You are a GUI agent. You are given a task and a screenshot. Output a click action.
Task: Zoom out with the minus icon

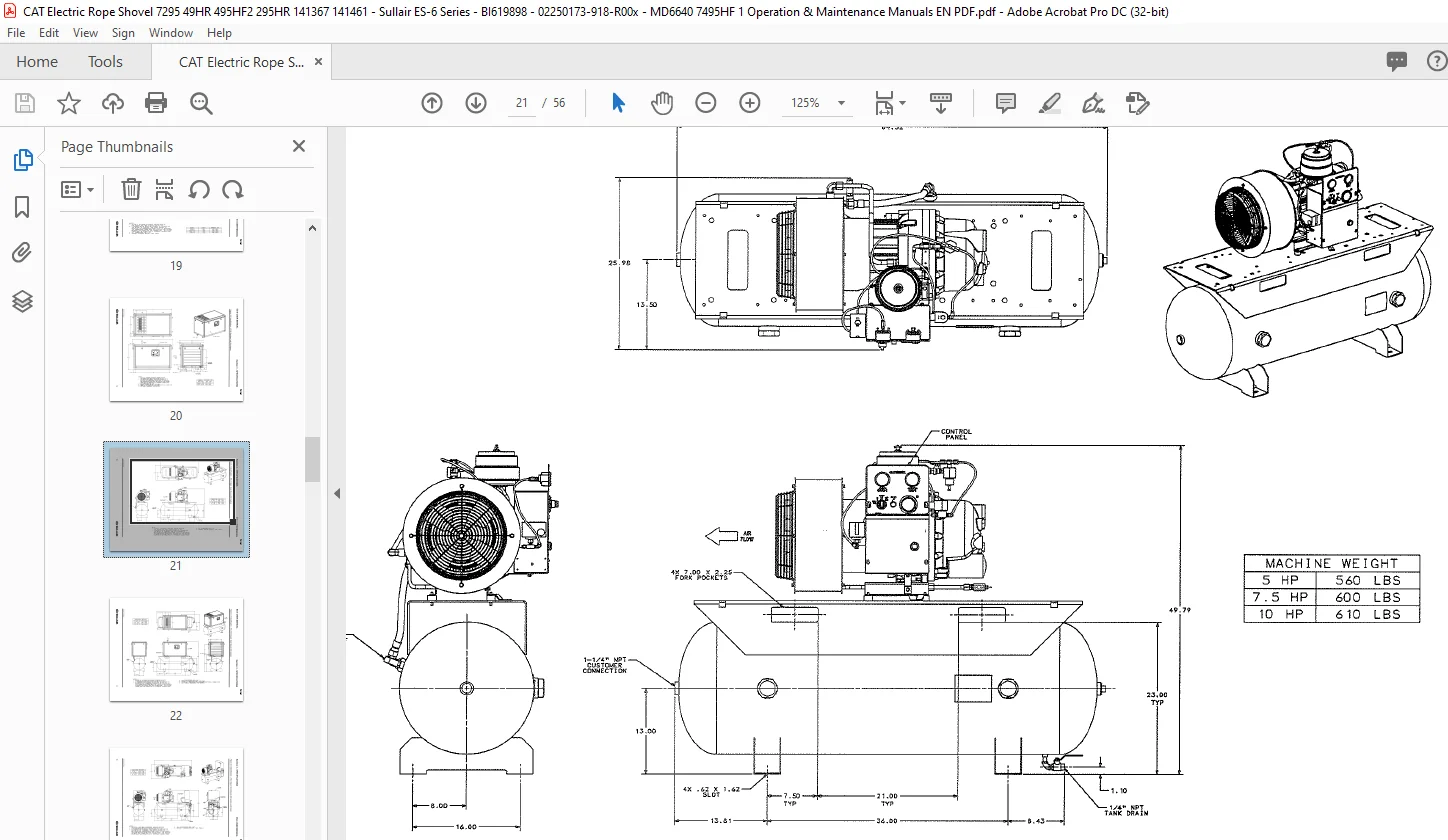click(x=706, y=103)
